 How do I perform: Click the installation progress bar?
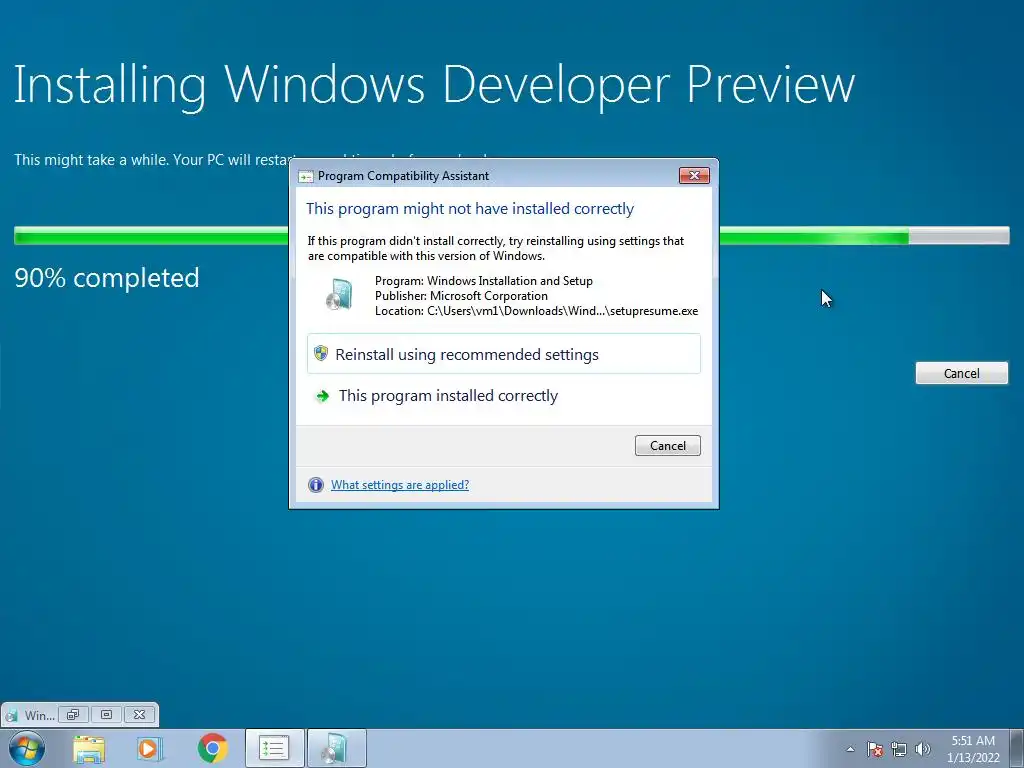511,235
